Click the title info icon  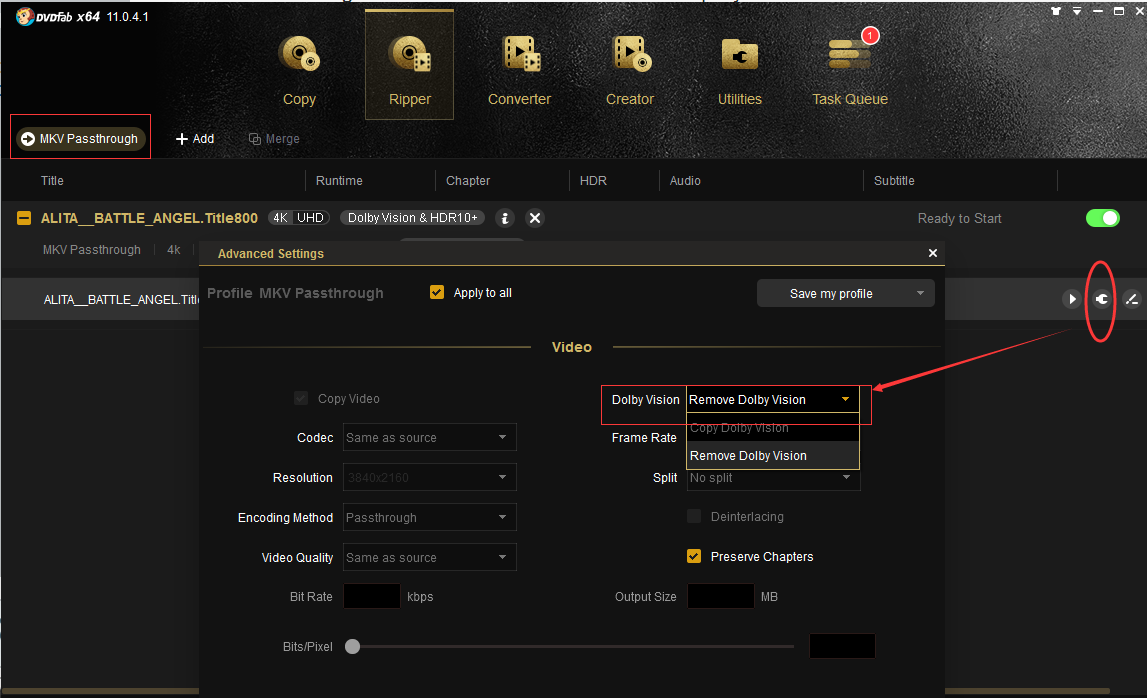coord(505,218)
